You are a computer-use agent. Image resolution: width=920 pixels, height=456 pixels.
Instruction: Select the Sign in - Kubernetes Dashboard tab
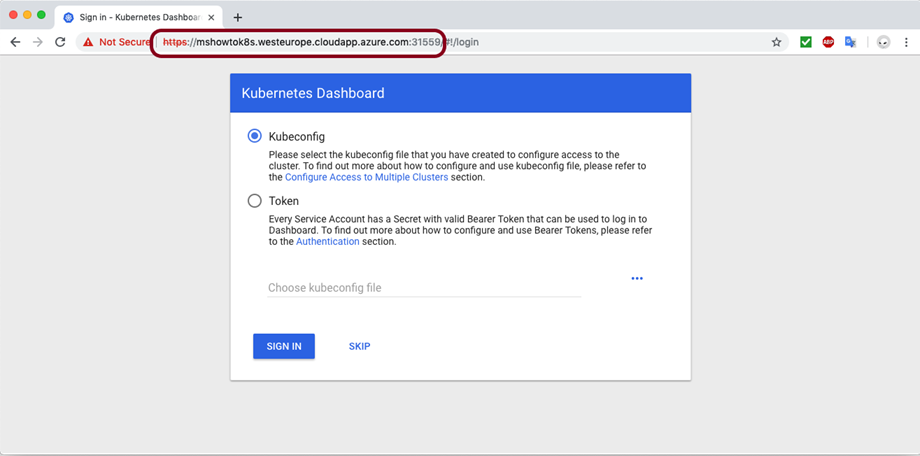click(135, 17)
